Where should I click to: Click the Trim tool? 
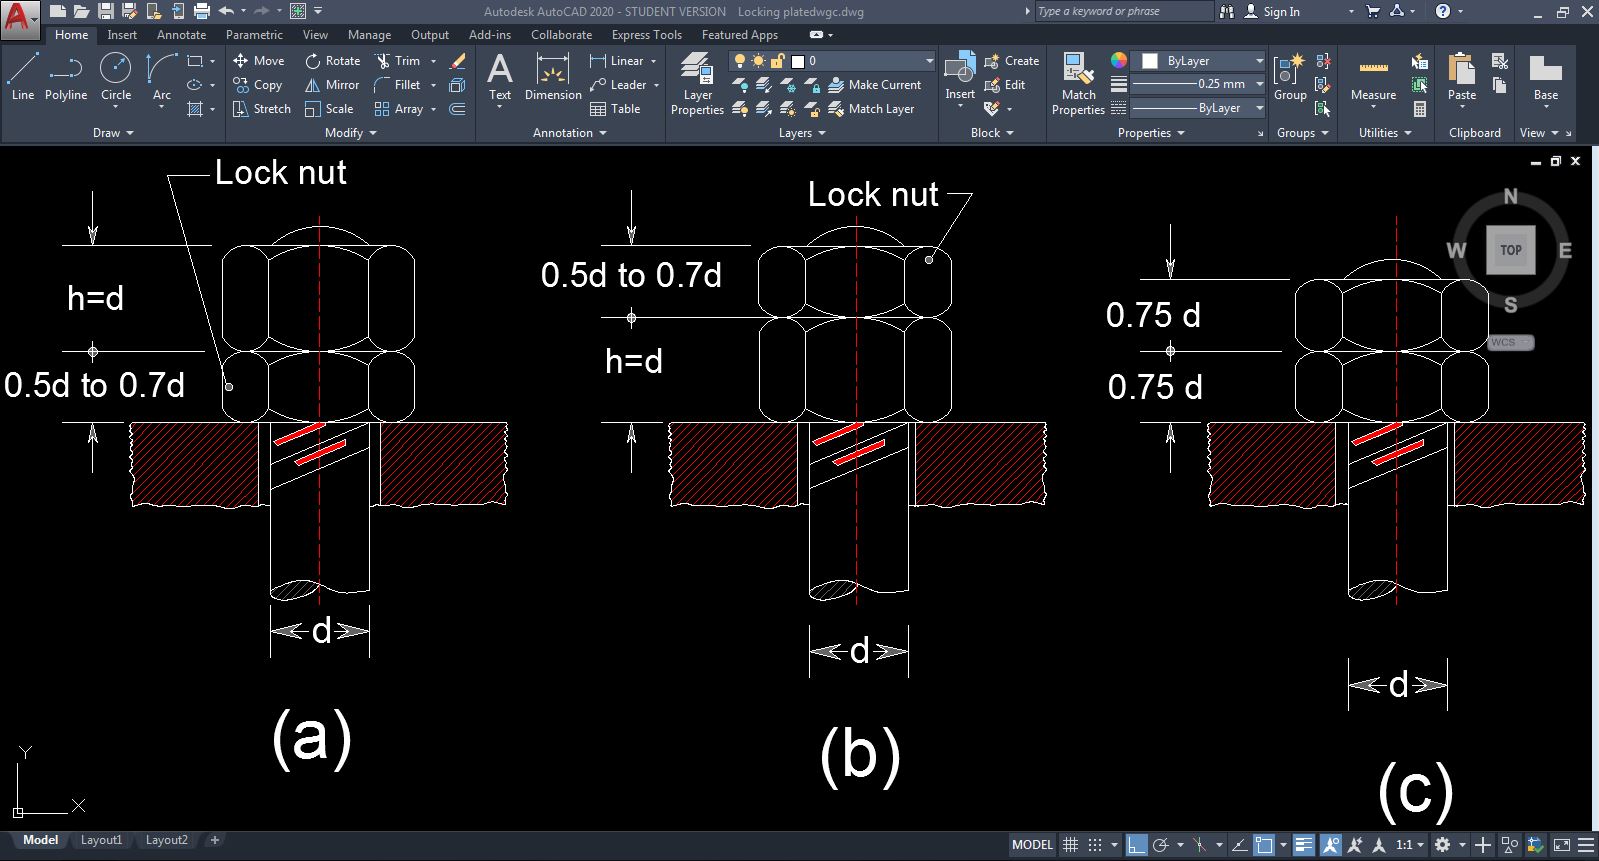click(398, 61)
